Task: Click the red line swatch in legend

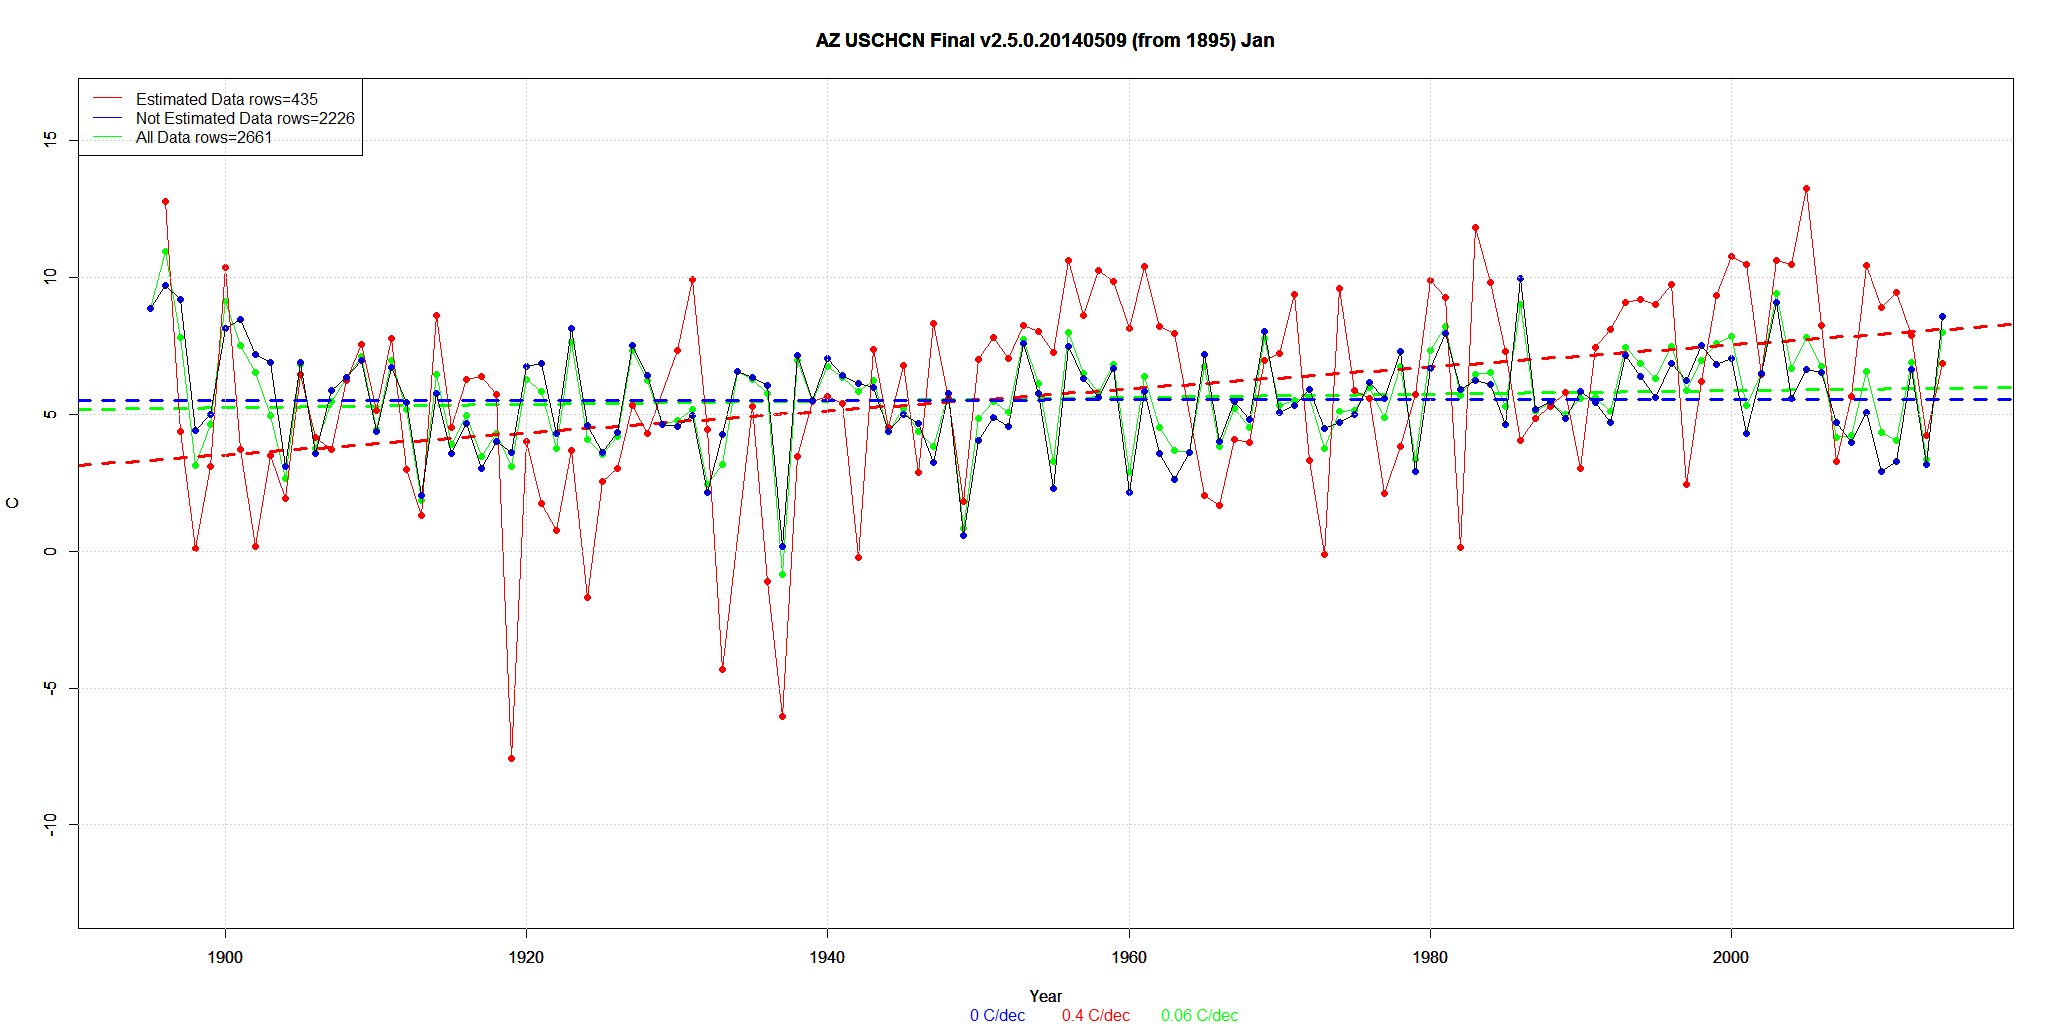Action: pos(107,99)
